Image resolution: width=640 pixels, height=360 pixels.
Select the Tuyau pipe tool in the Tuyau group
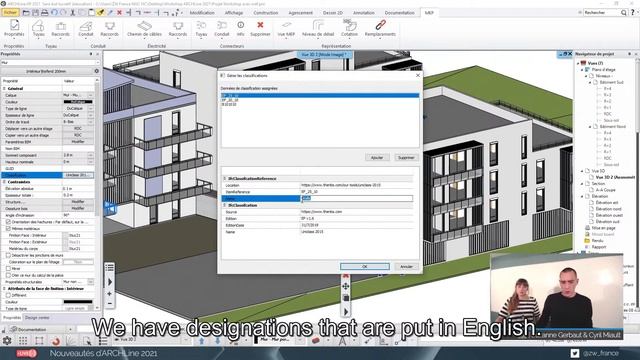[38, 29]
